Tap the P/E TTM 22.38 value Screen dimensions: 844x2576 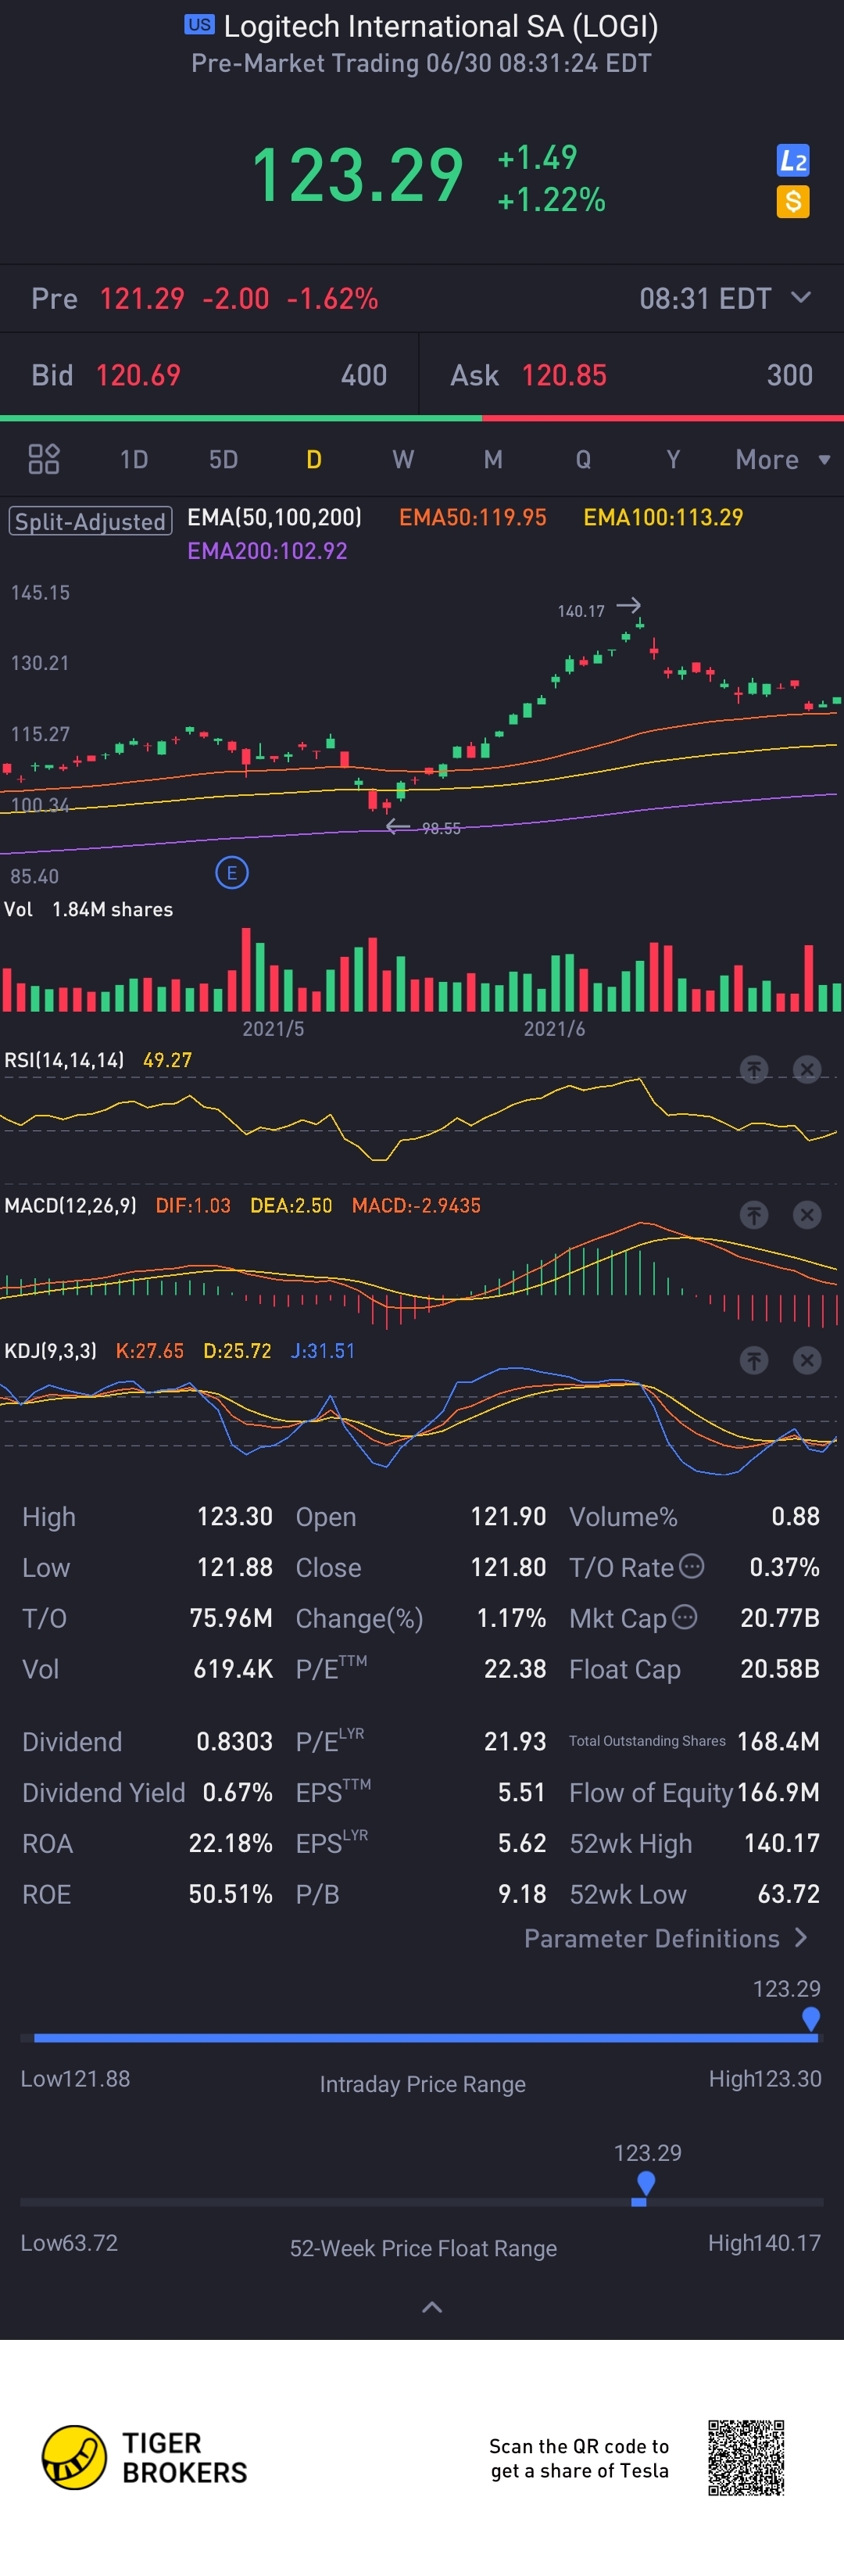(x=515, y=1669)
